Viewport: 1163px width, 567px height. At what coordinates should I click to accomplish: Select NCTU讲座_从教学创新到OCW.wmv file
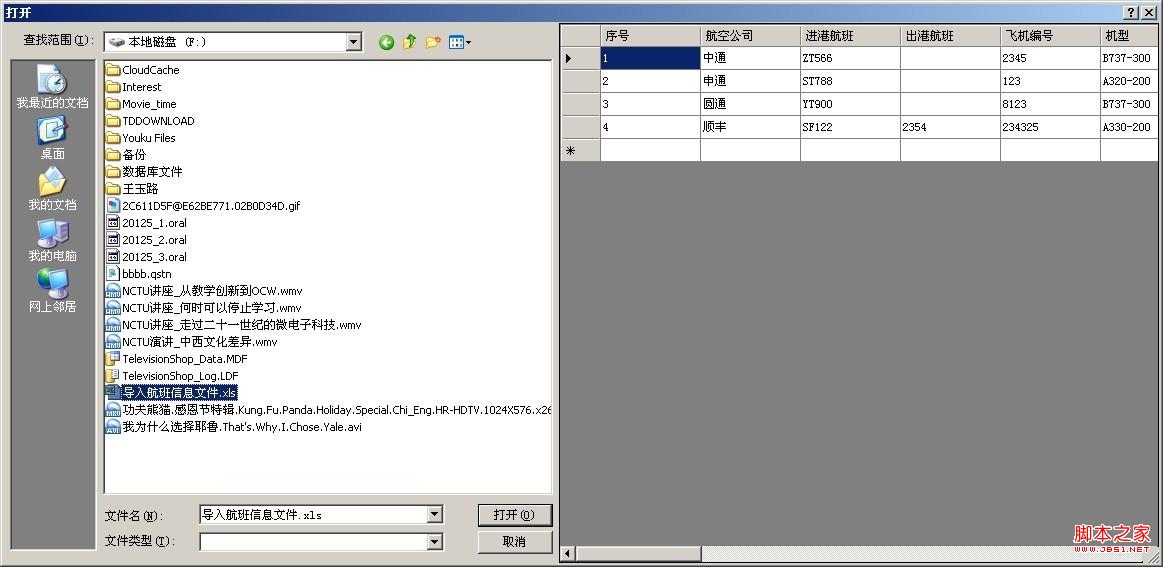tap(204, 291)
